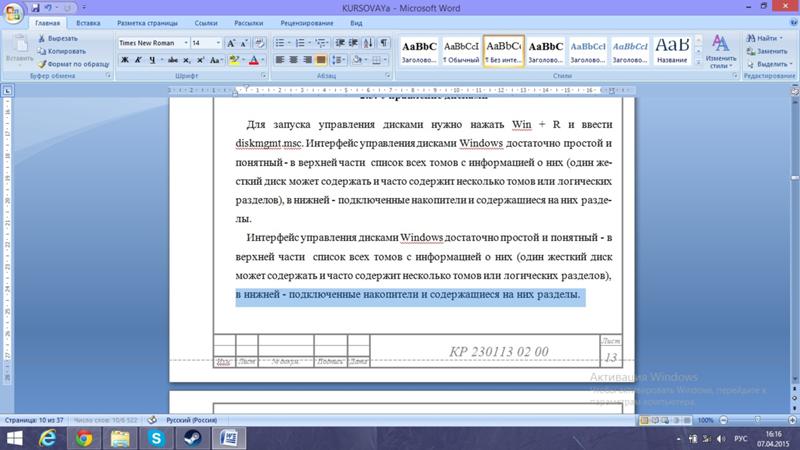Save the document via quick access toolbar
This screenshot has width=800, height=450.
33,7
